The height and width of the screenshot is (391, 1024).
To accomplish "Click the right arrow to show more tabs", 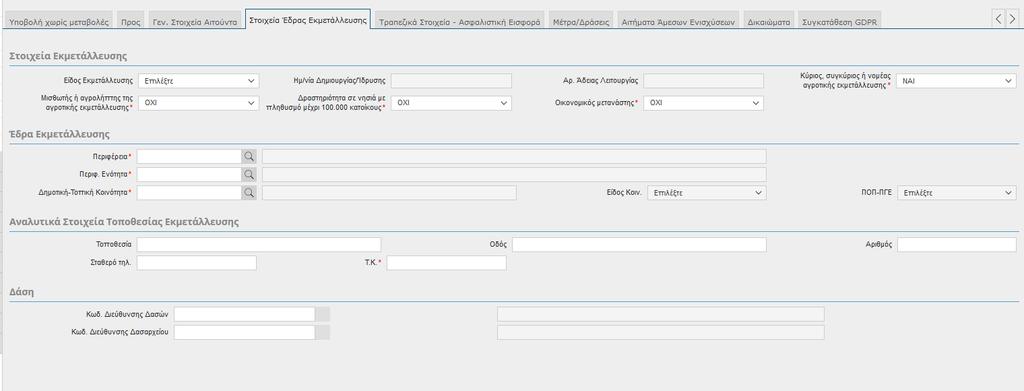I will pyautogui.click(x=1012, y=19).
